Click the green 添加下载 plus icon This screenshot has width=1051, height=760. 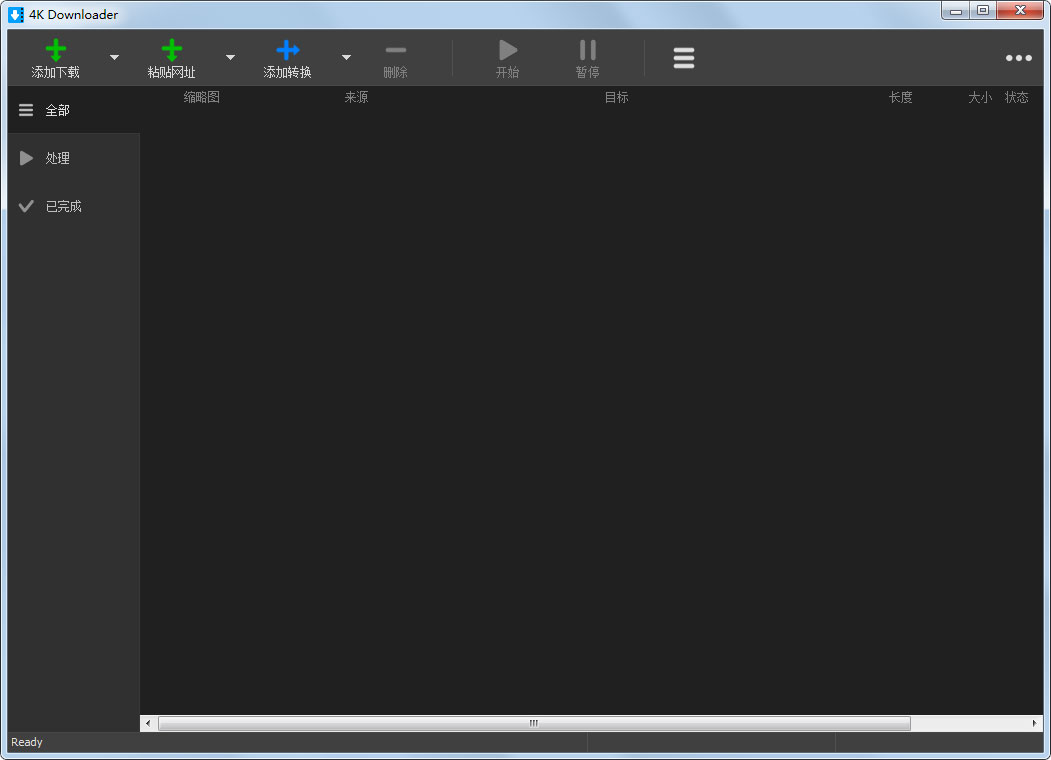pyautogui.click(x=56, y=50)
